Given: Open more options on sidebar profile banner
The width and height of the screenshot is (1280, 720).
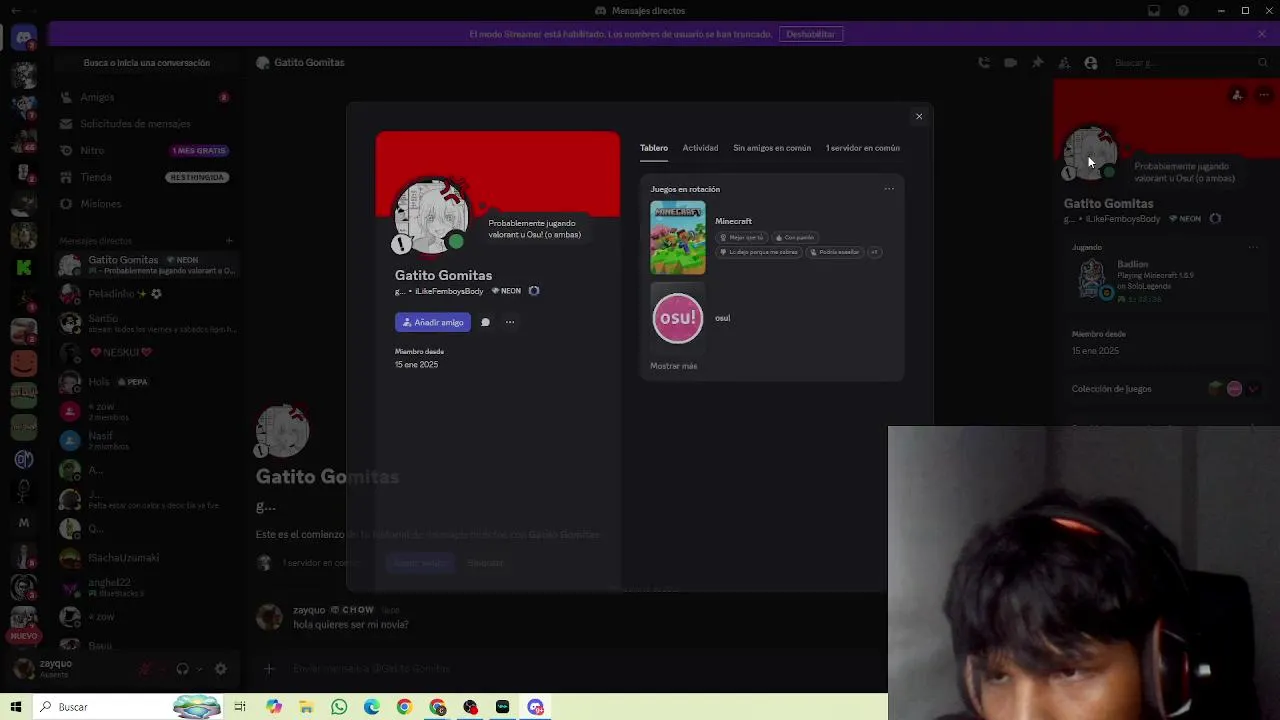Looking at the screenshot, I should (1264, 95).
